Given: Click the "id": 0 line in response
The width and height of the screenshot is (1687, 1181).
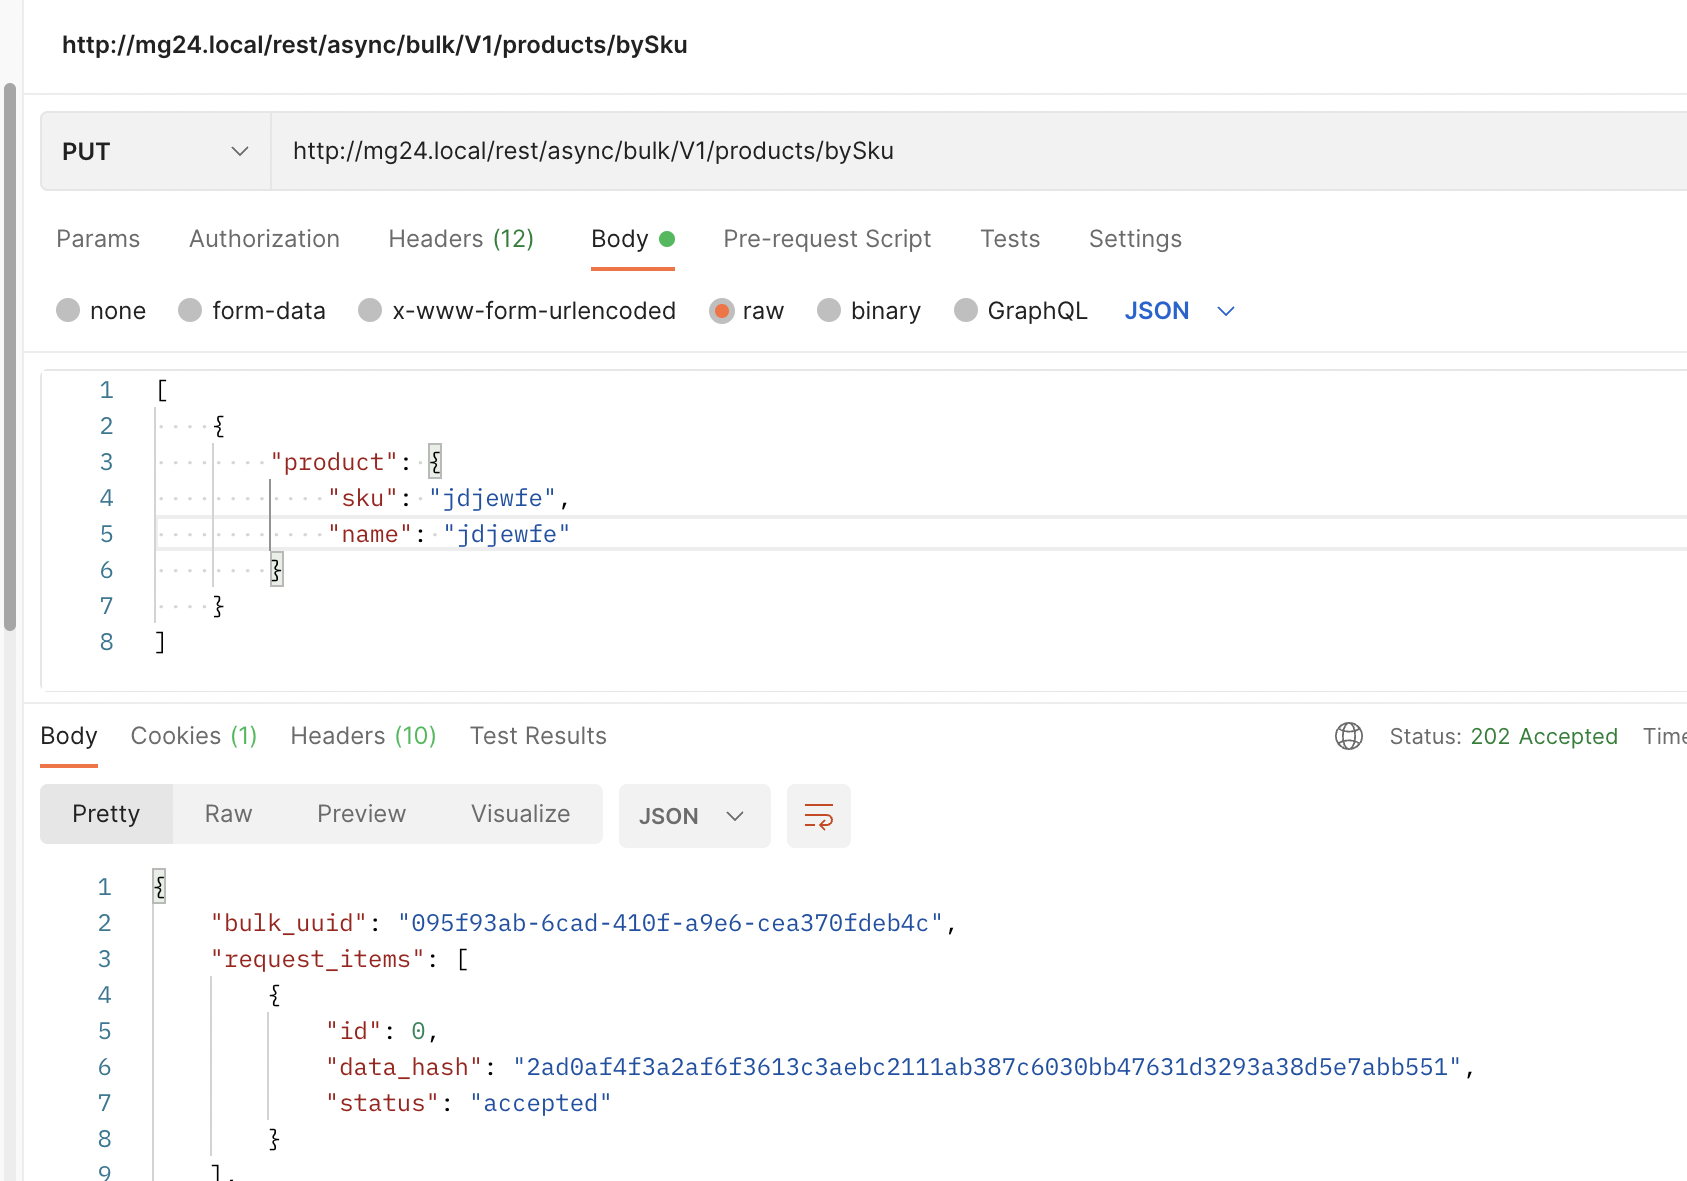Looking at the screenshot, I should (x=382, y=1031).
